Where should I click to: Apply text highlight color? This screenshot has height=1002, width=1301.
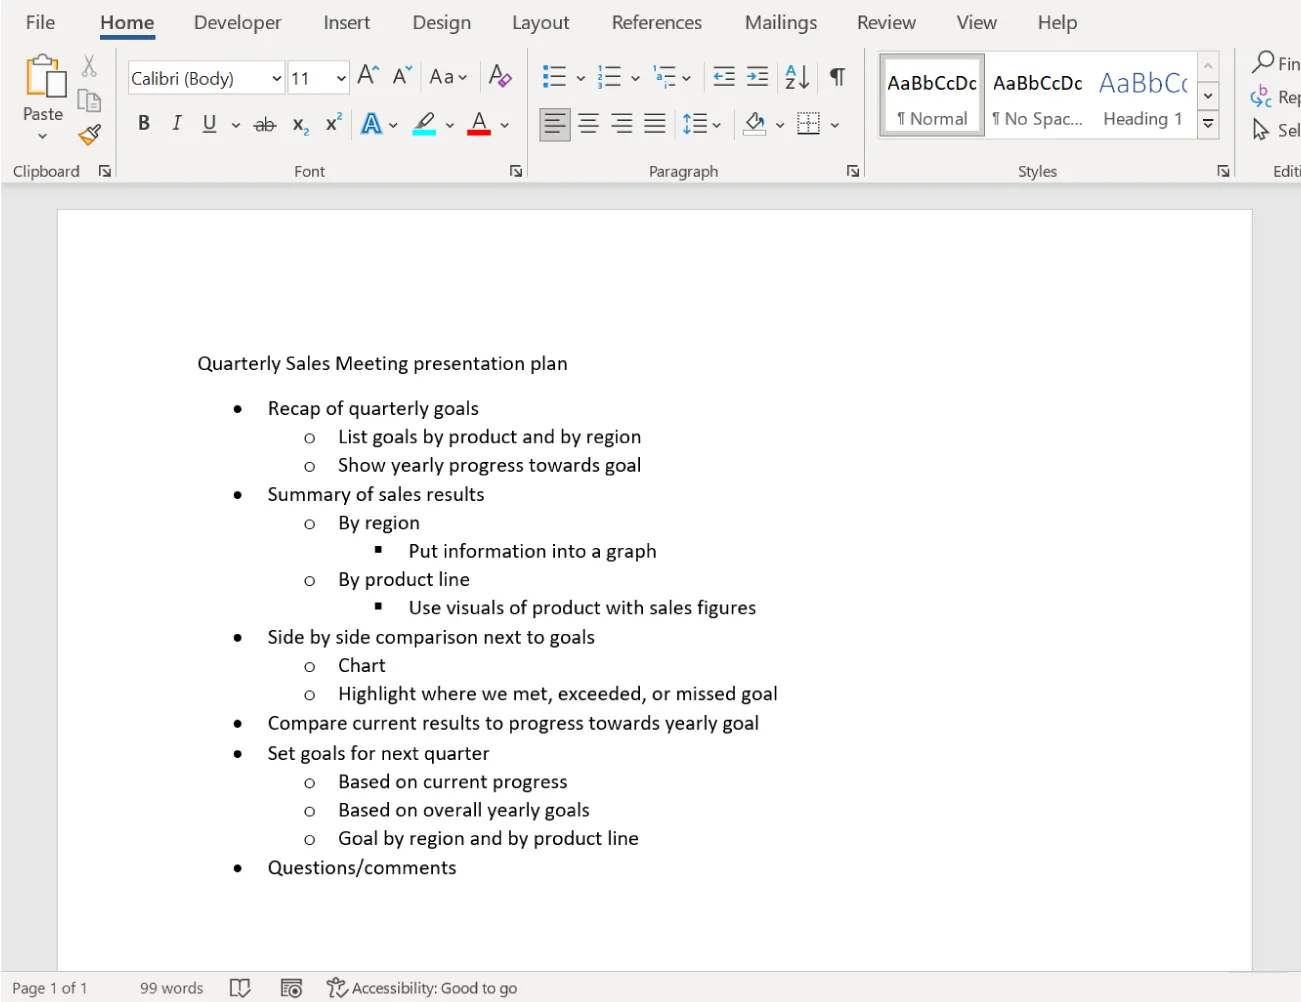[424, 123]
